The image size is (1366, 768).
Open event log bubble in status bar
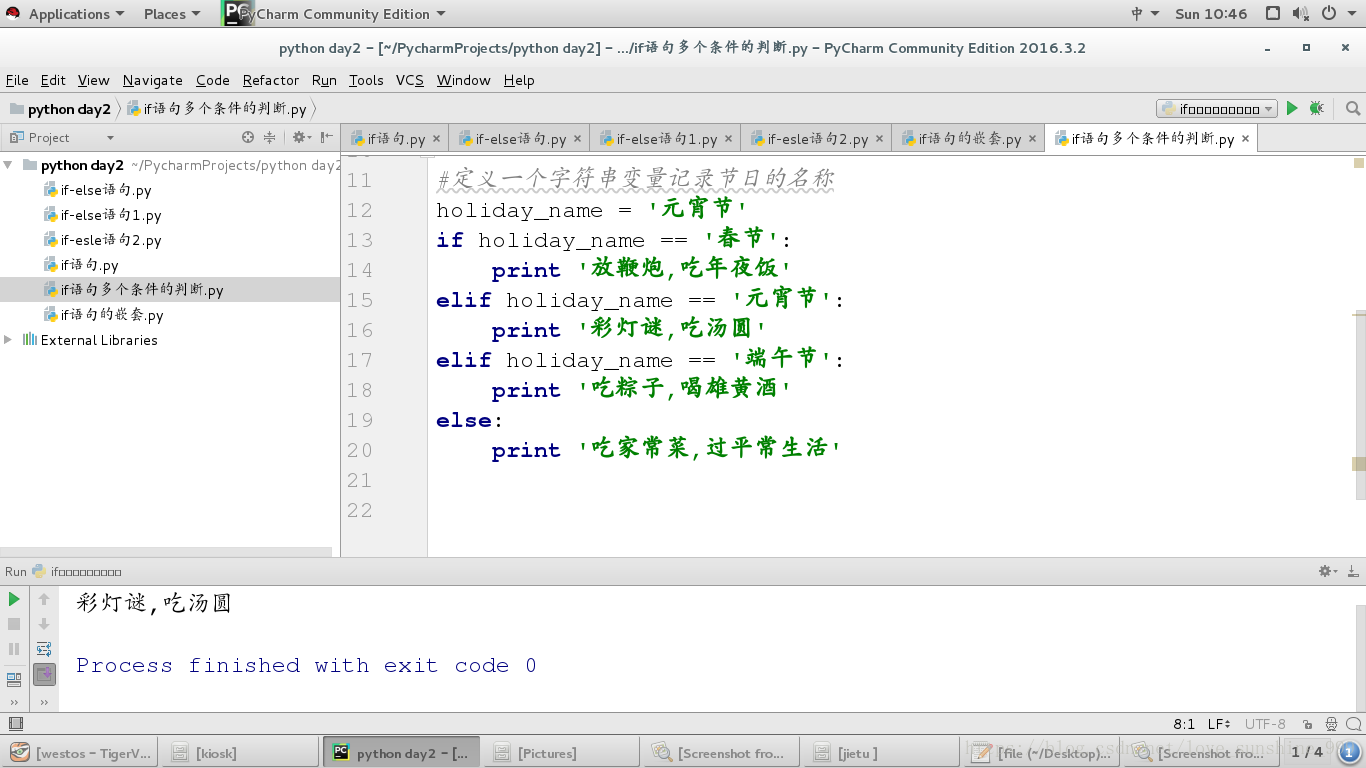(1353, 724)
